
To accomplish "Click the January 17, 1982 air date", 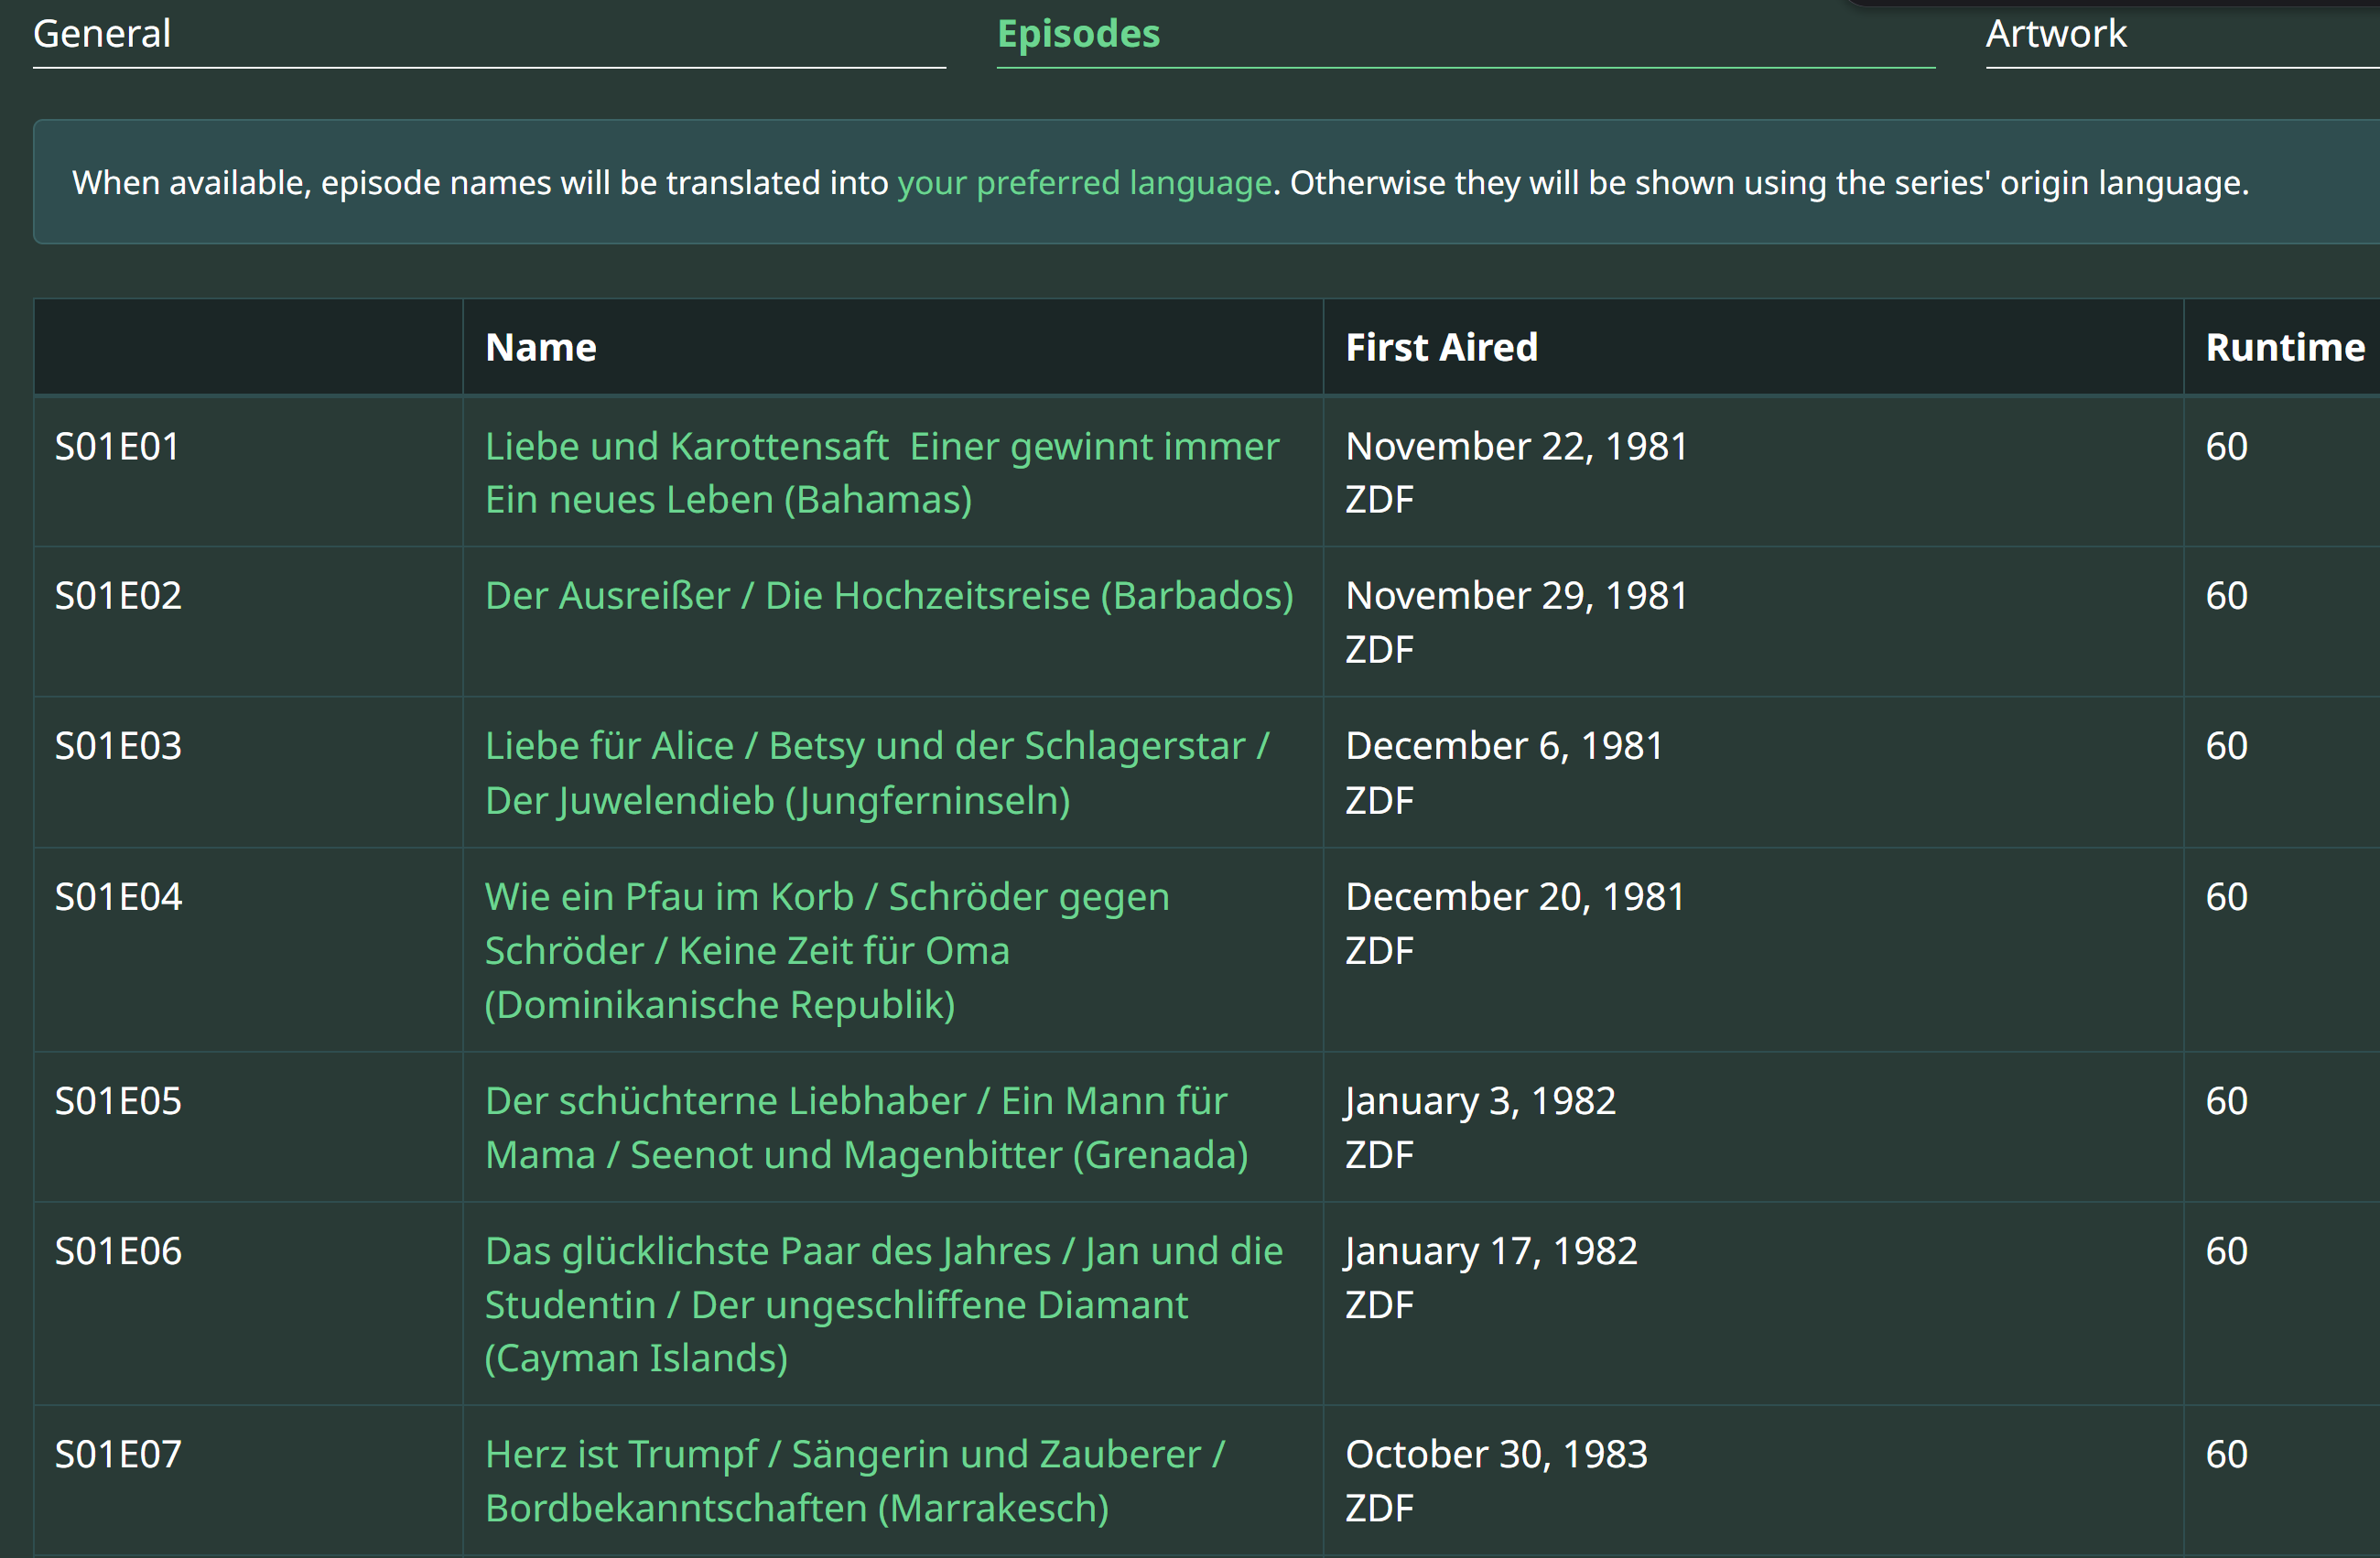I will tap(1491, 1250).
